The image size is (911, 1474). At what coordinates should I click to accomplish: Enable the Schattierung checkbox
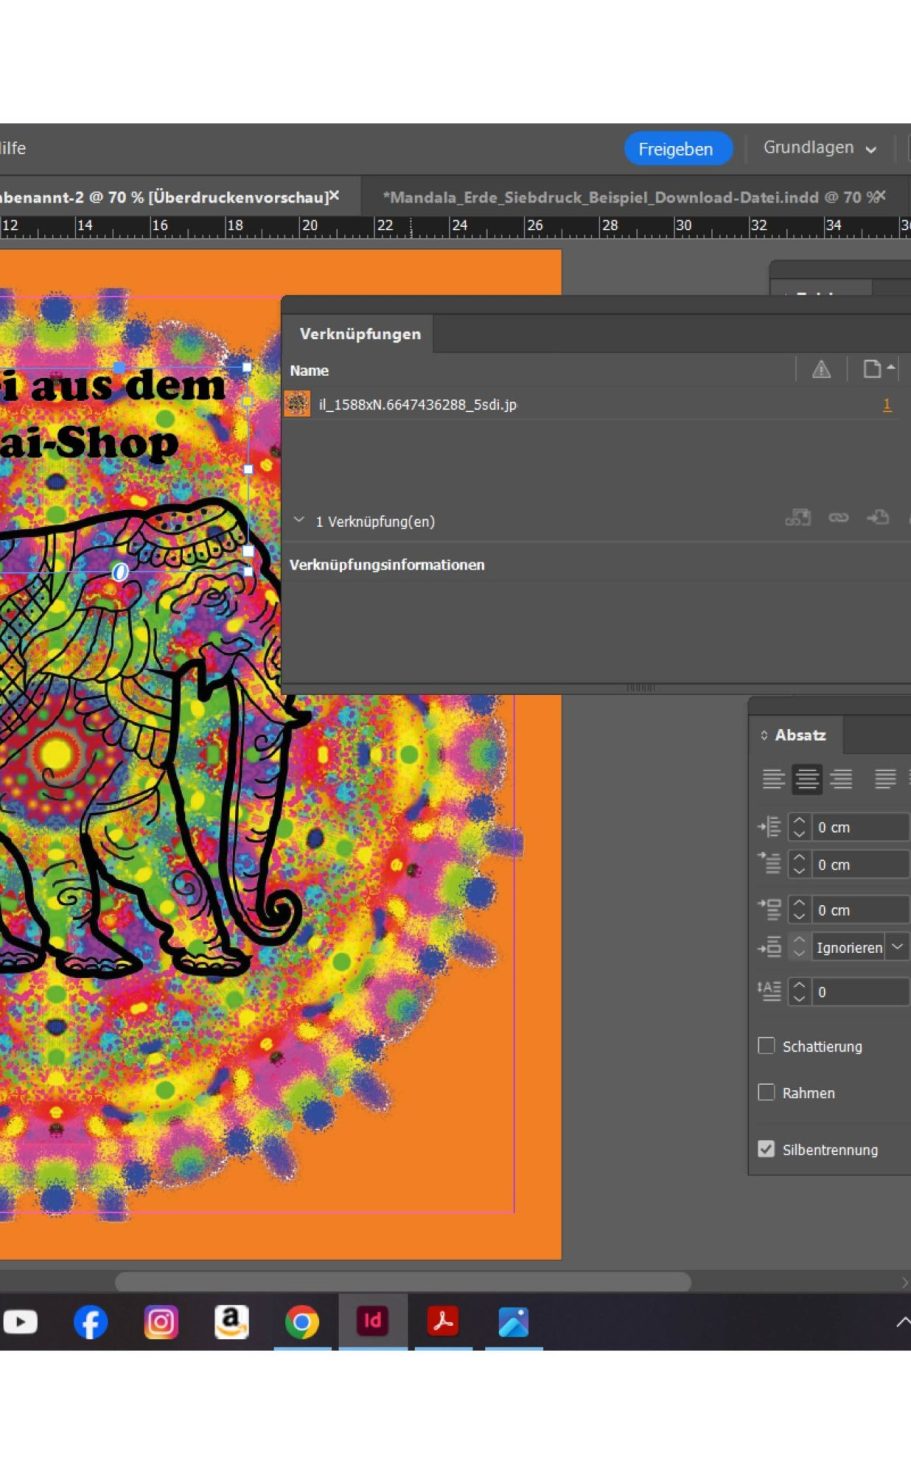click(767, 1046)
